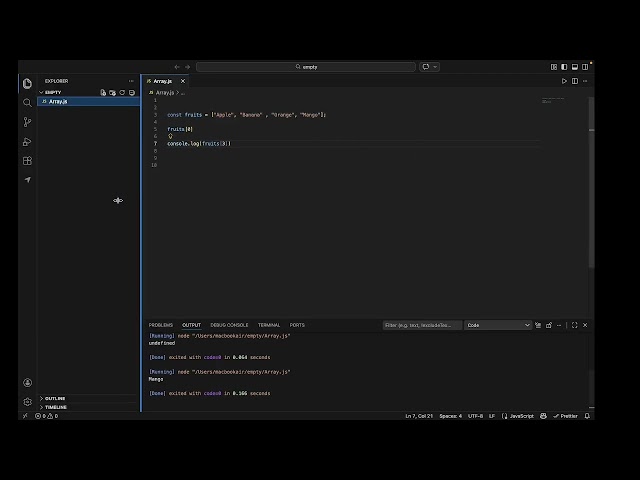Screen dimensions: 640x480
Task: Go back with the navigation arrow
Action: pos(177,67)
